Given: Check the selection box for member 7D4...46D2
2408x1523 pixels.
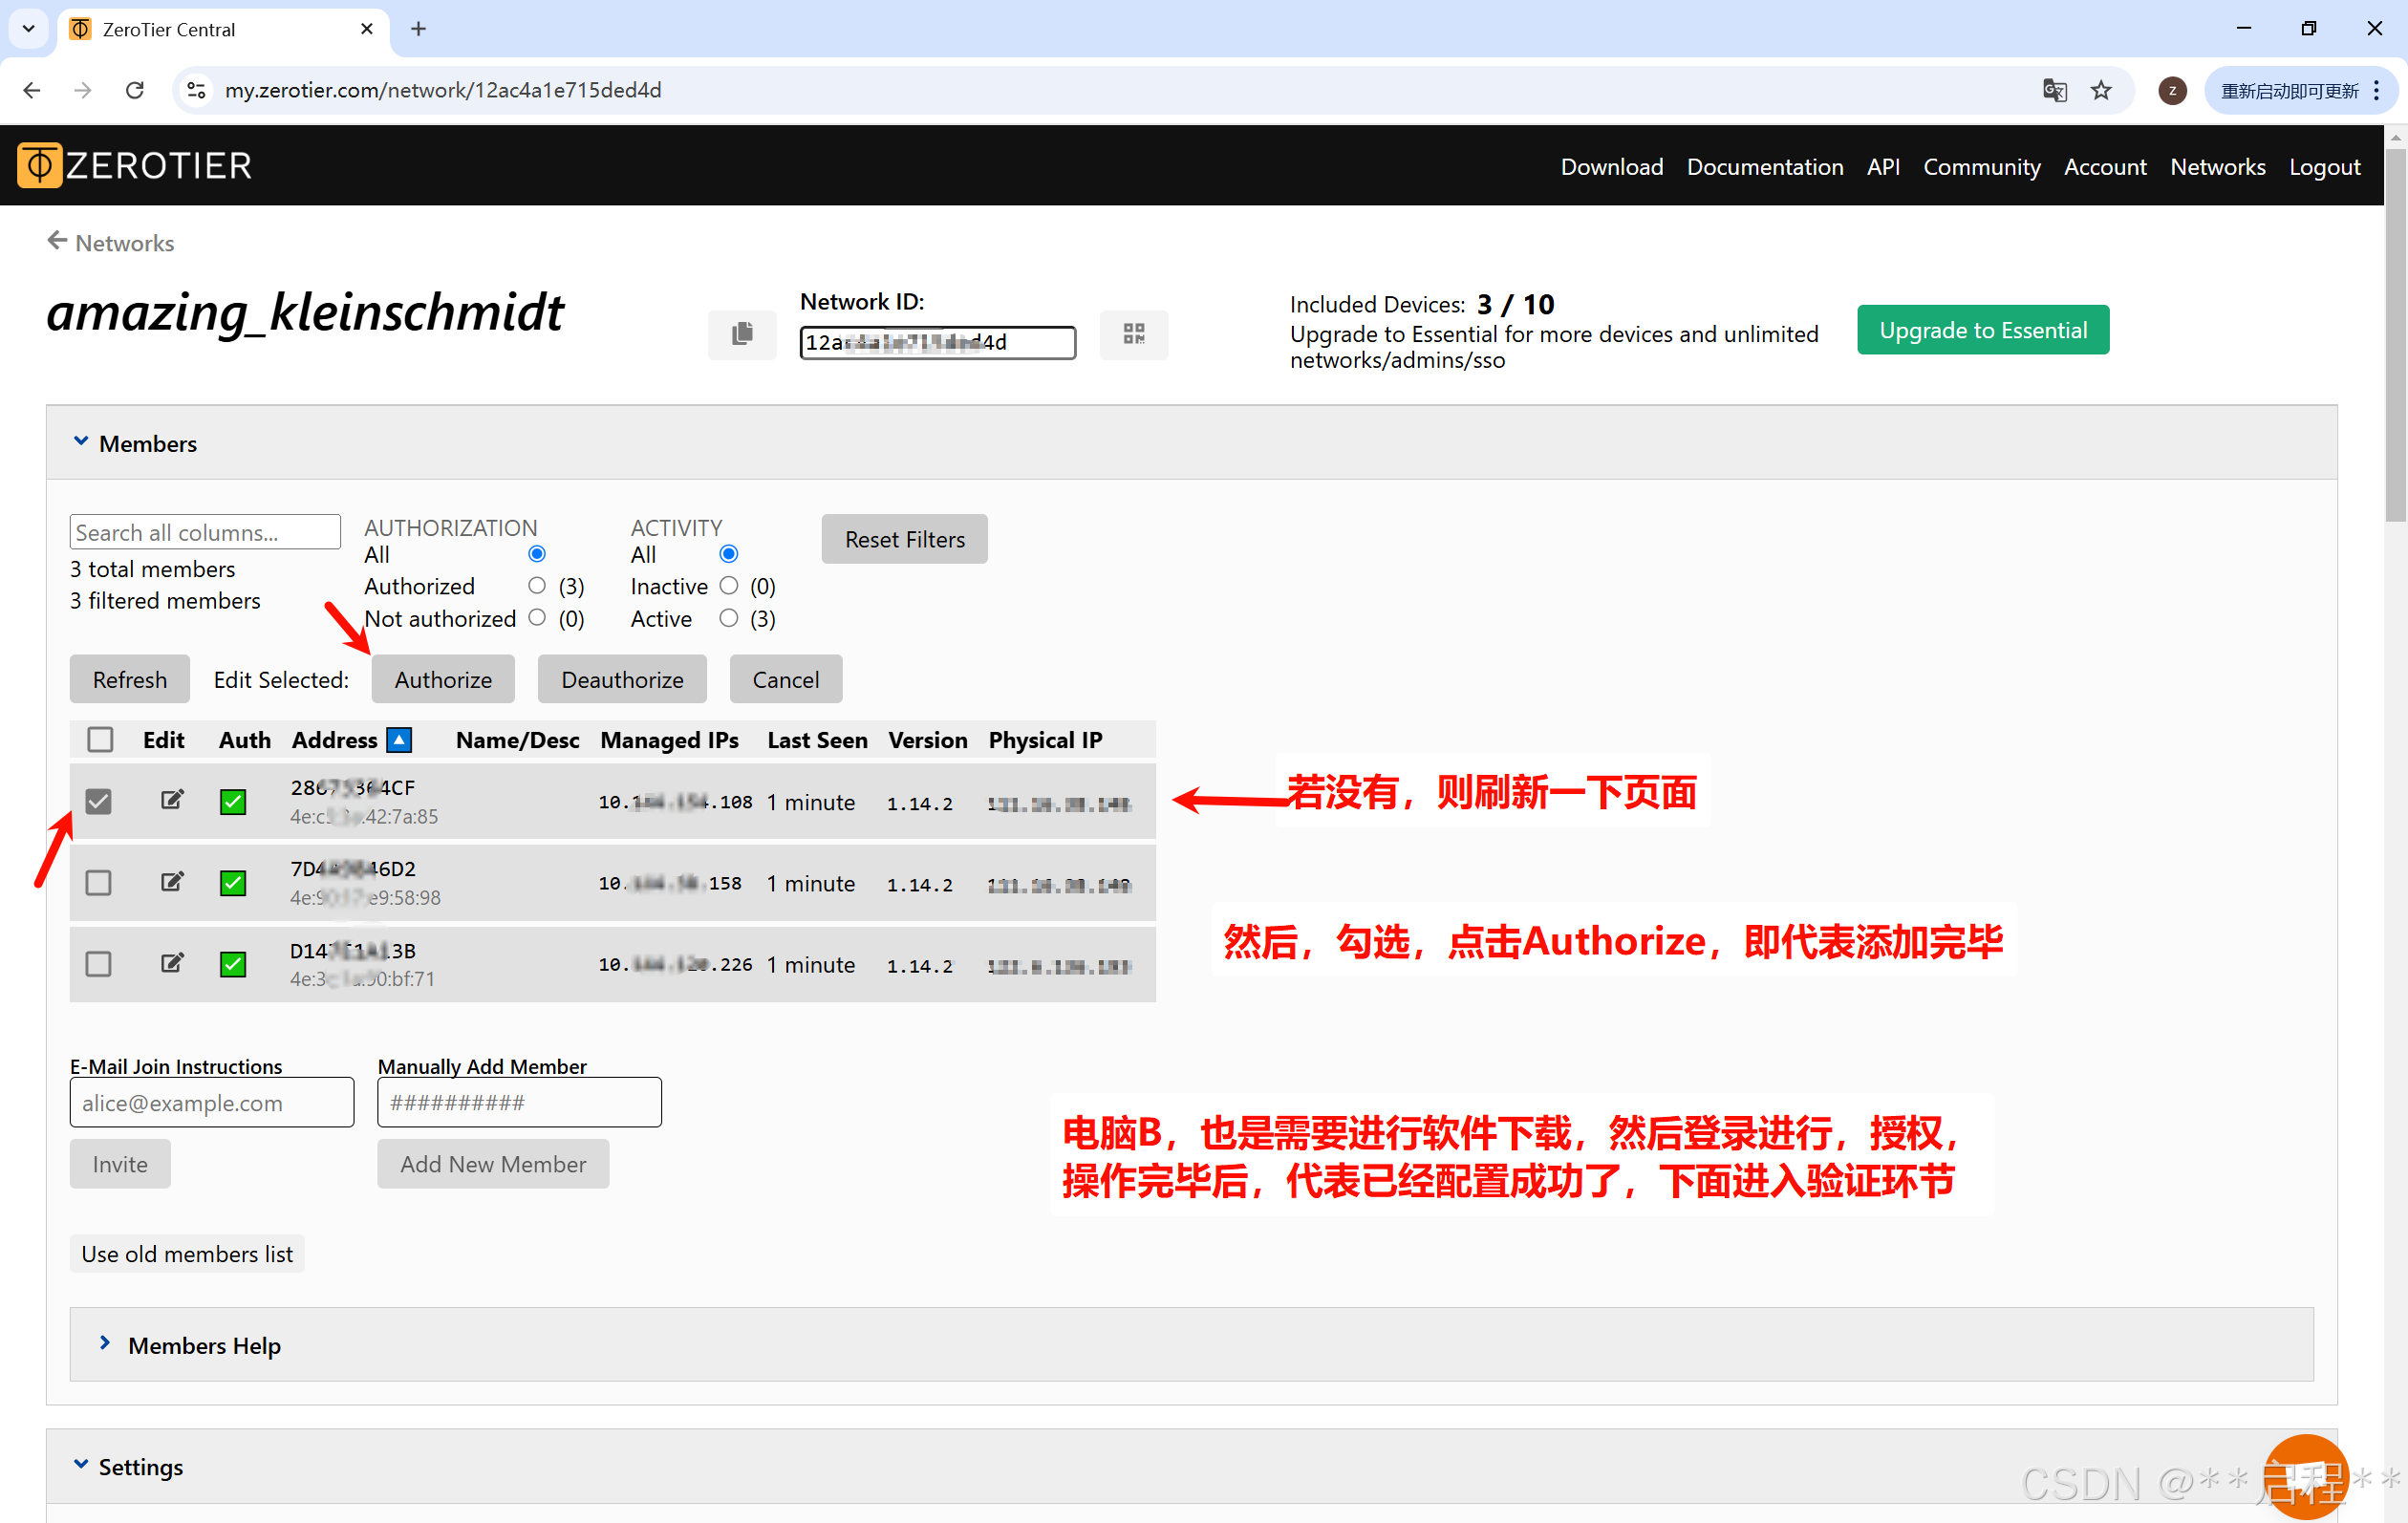Looking at the screenshot, I should (x=98, y=883).
